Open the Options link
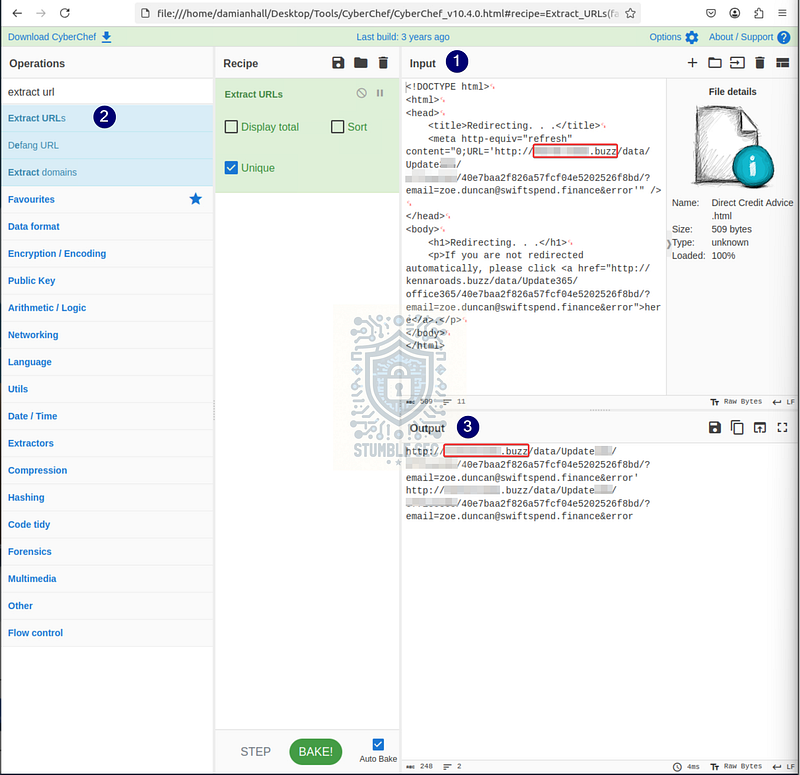The image size is (800, 775). point(665,37)
